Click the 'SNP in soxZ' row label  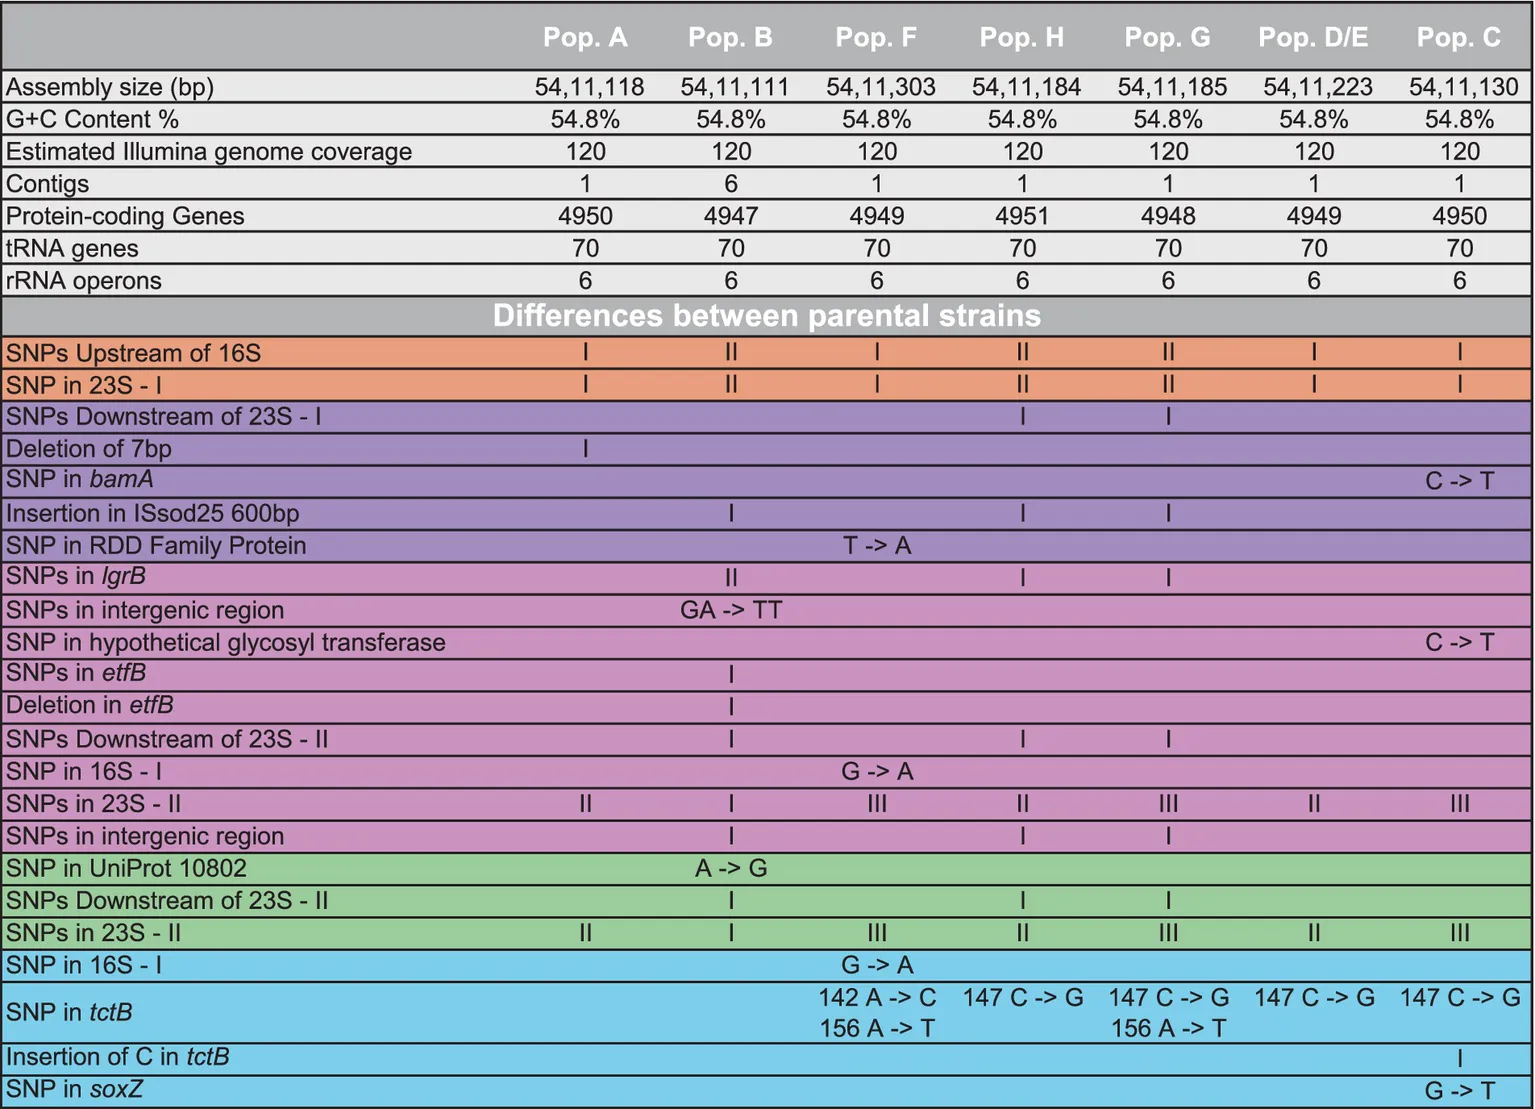(x=75, y=1089)
